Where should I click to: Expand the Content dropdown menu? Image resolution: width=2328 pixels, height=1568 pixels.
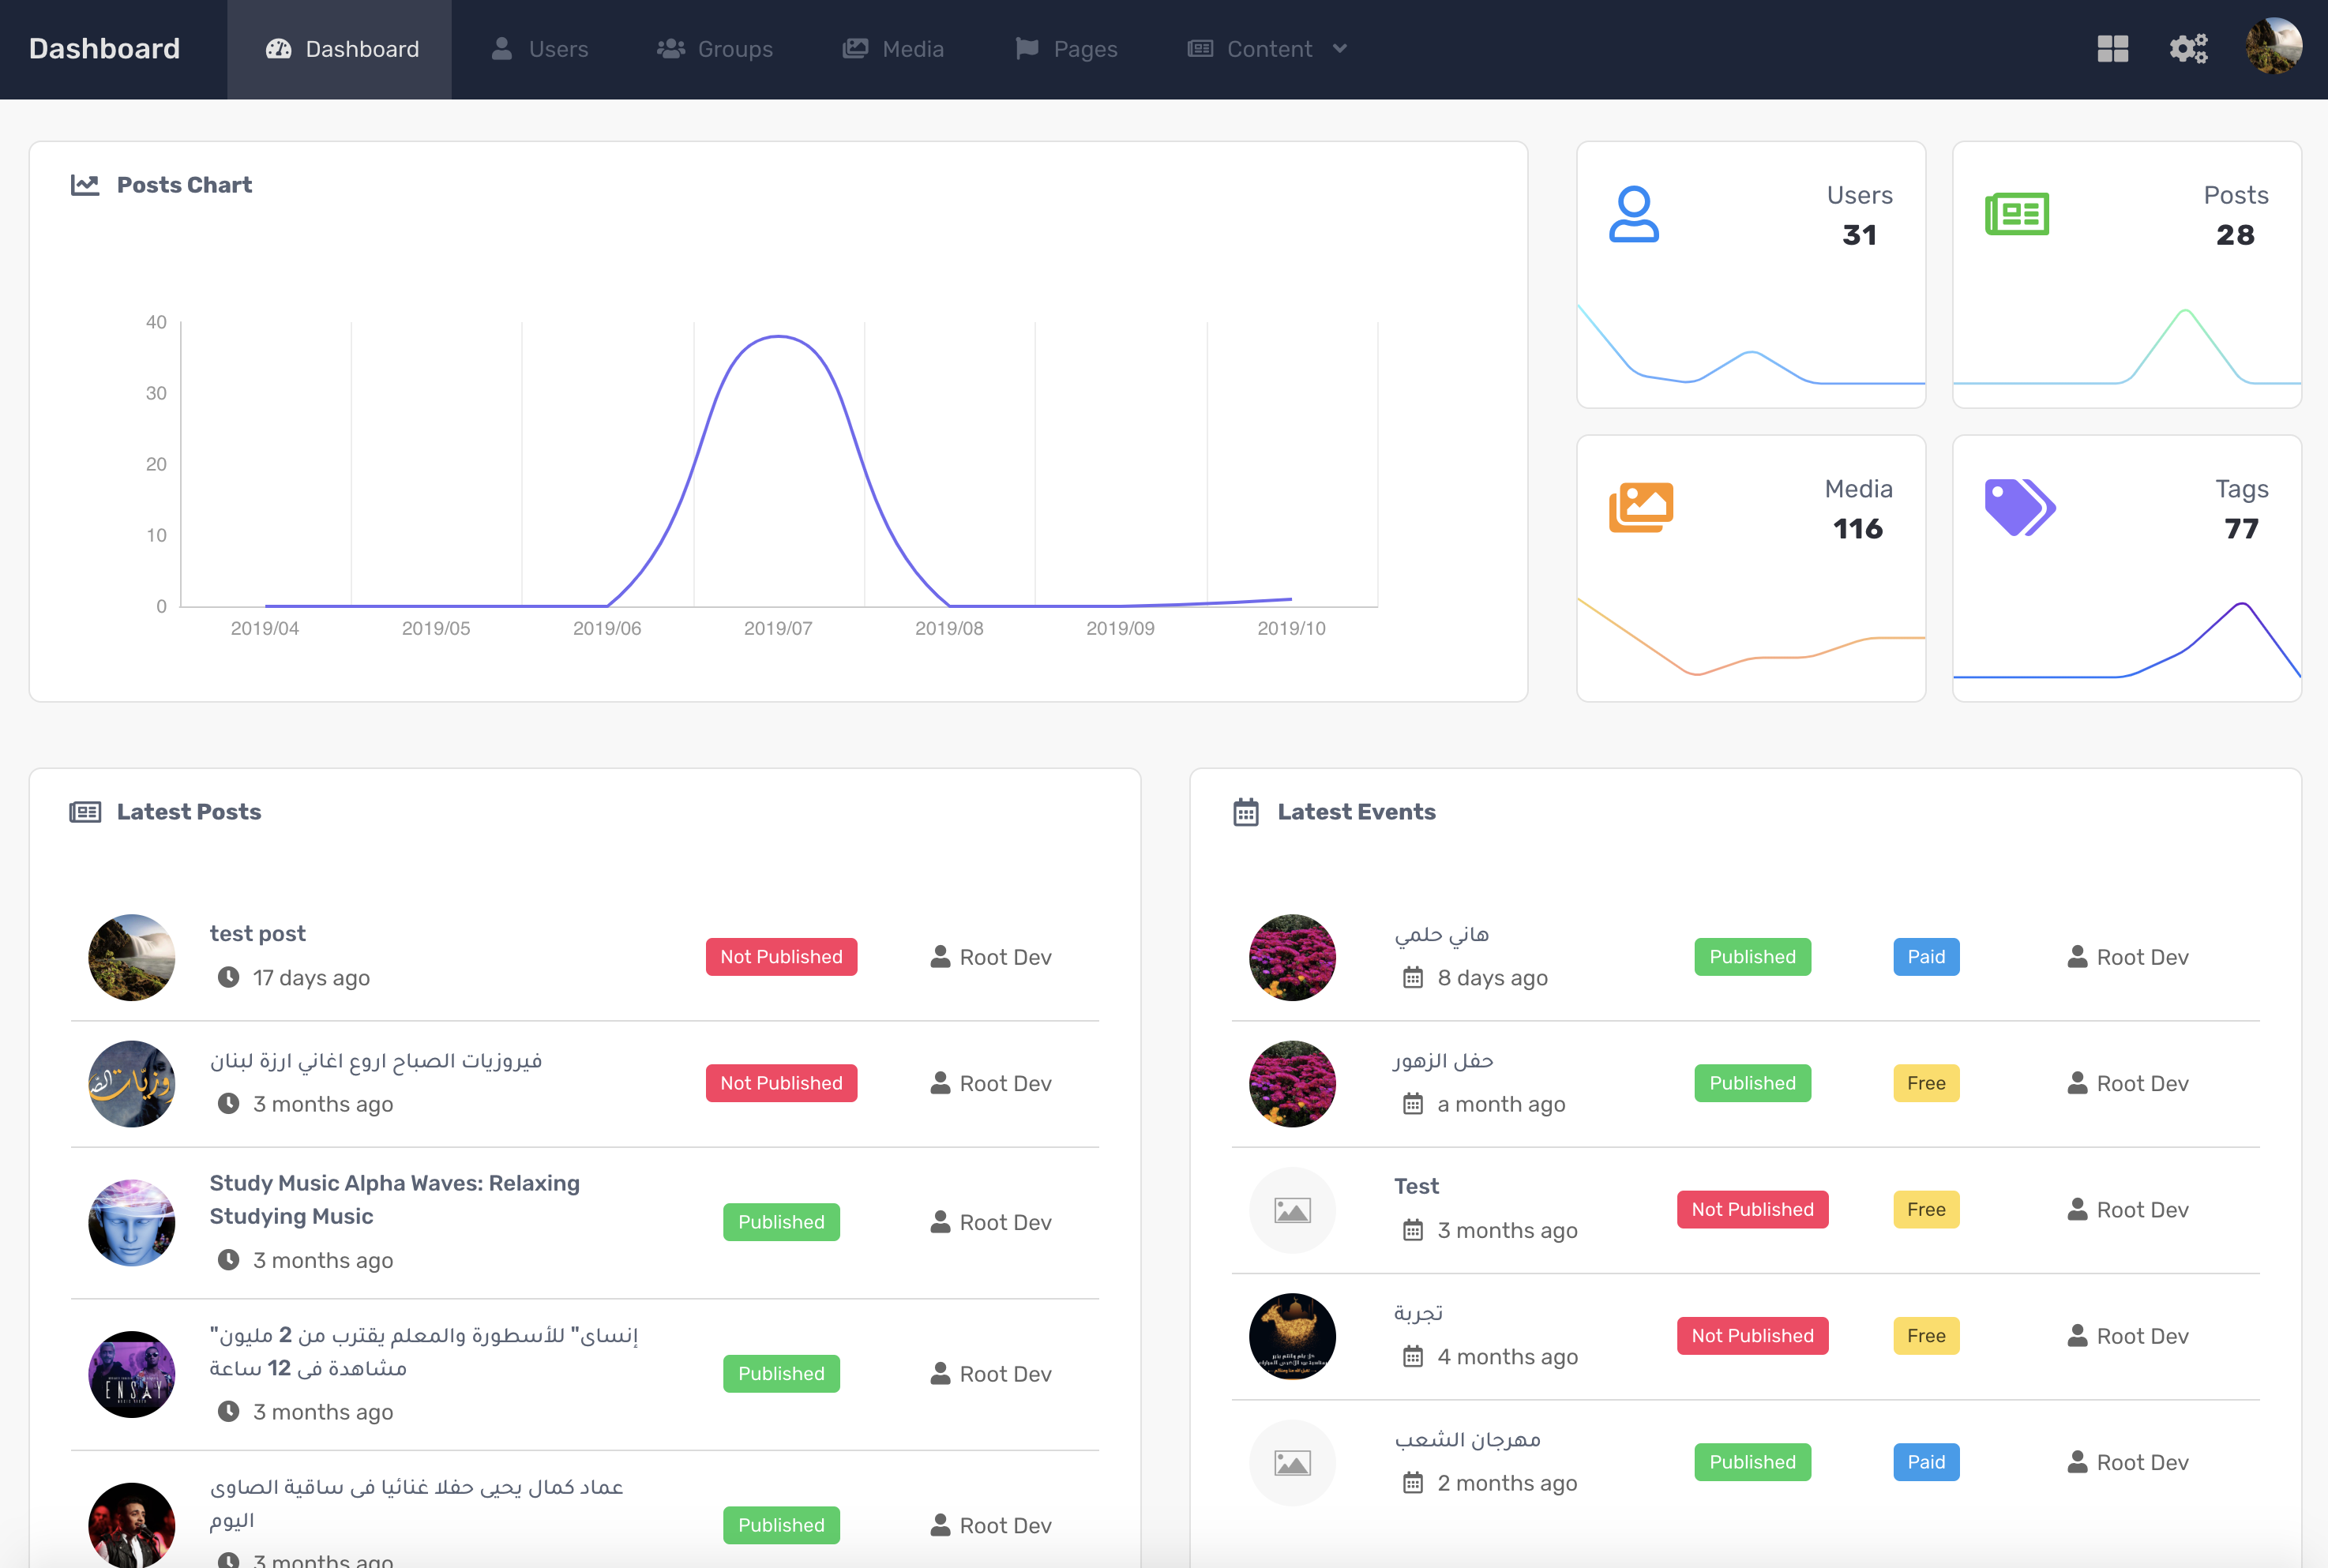click(1267, 49)
